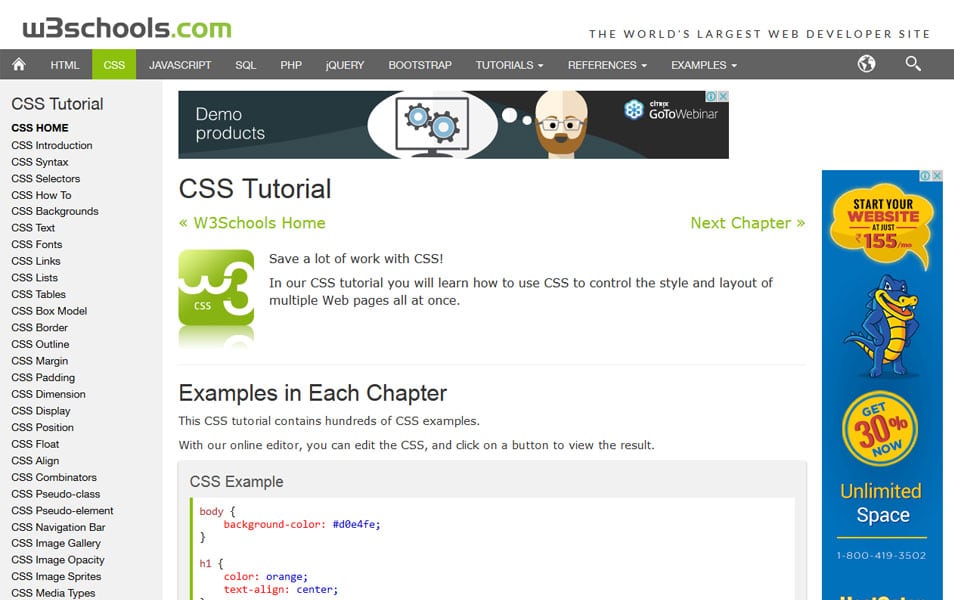Open the JAVASCRIPT nav item
The image size is (954, 600).
click(x=180, y=65)
